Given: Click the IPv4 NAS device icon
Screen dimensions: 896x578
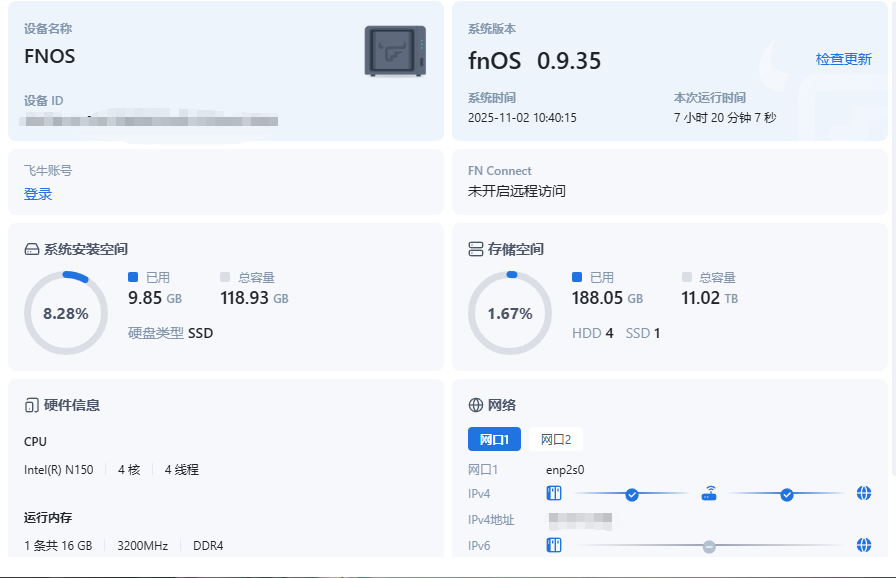Looking at the screenshot, I should coord(554,493).
